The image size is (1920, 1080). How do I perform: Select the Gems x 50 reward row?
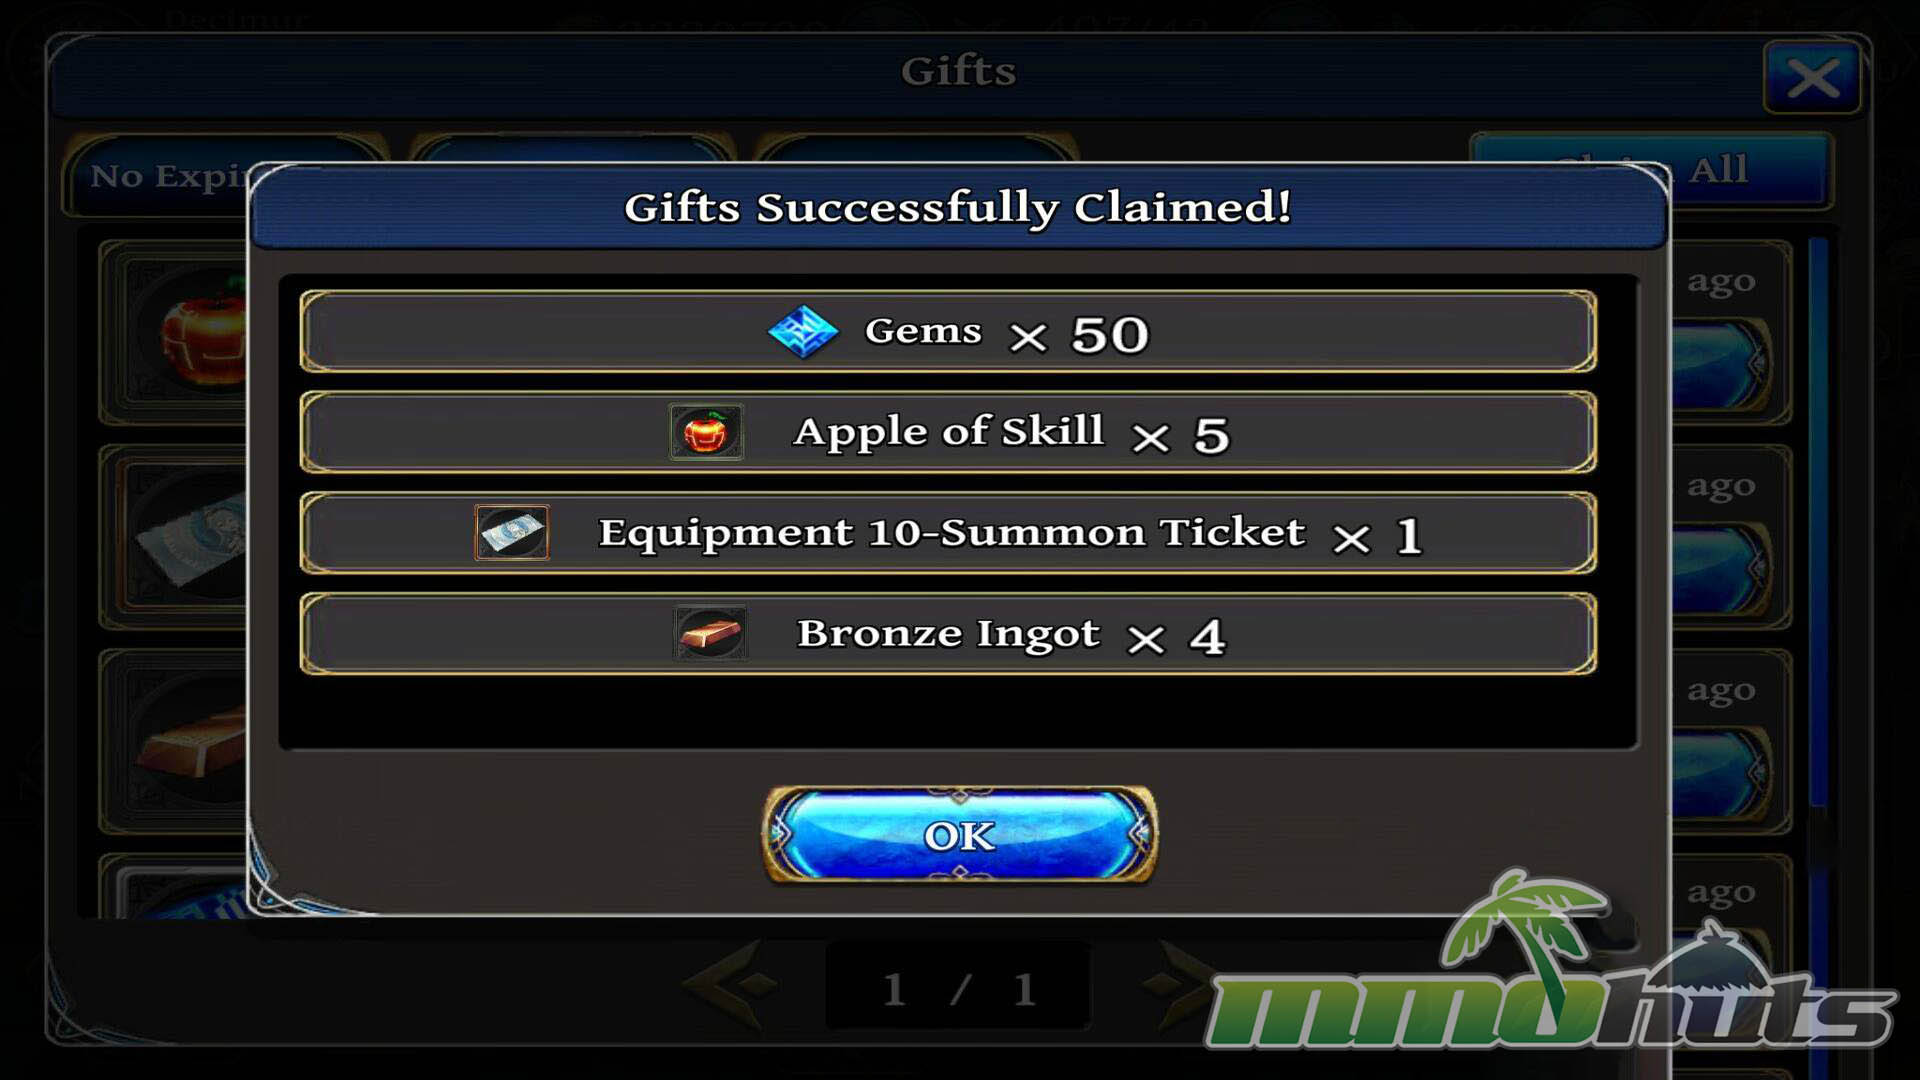point(948,332)
